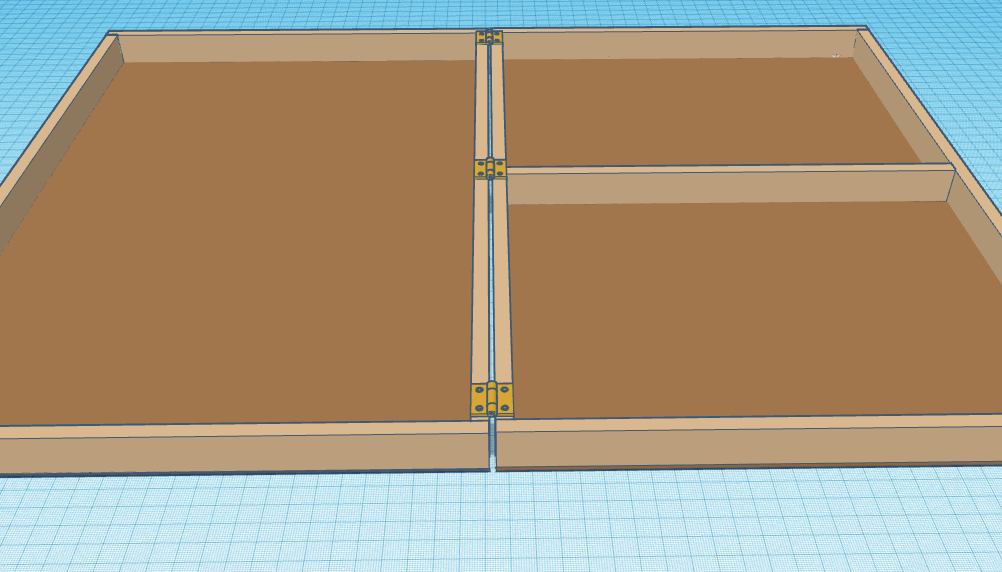The image size is (1002, 572).
Task: Click the middle hinge on the center seam
Action: 490,168
